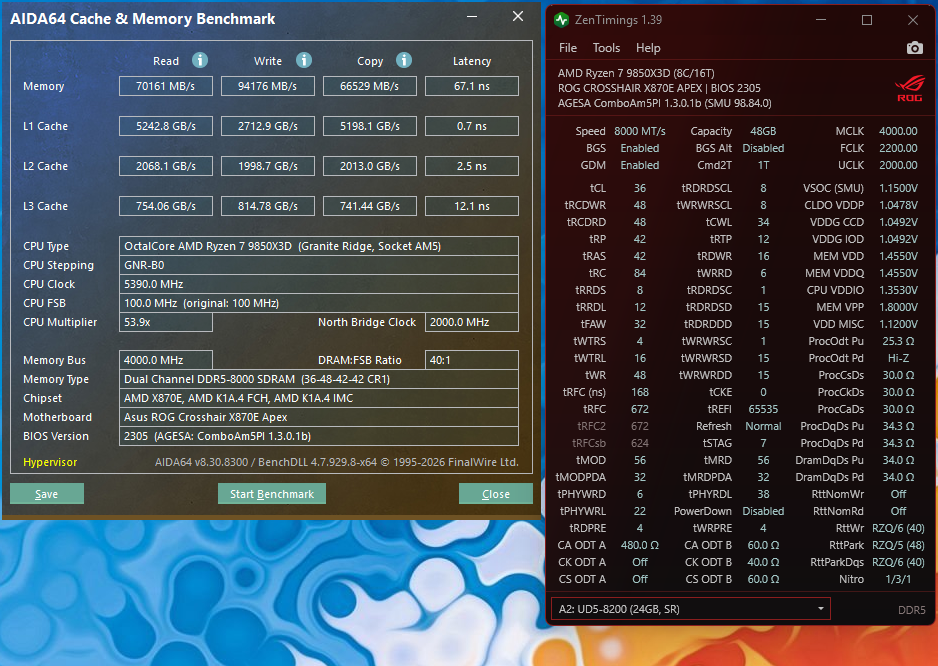
Task: Open ZenTimings Help menu
Action: click(648, 48)
